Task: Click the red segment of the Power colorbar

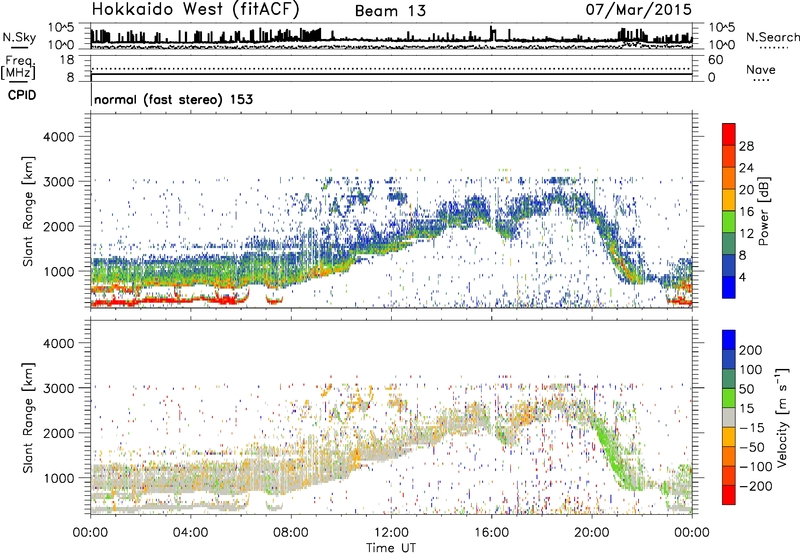Action: tap(729, 135)
